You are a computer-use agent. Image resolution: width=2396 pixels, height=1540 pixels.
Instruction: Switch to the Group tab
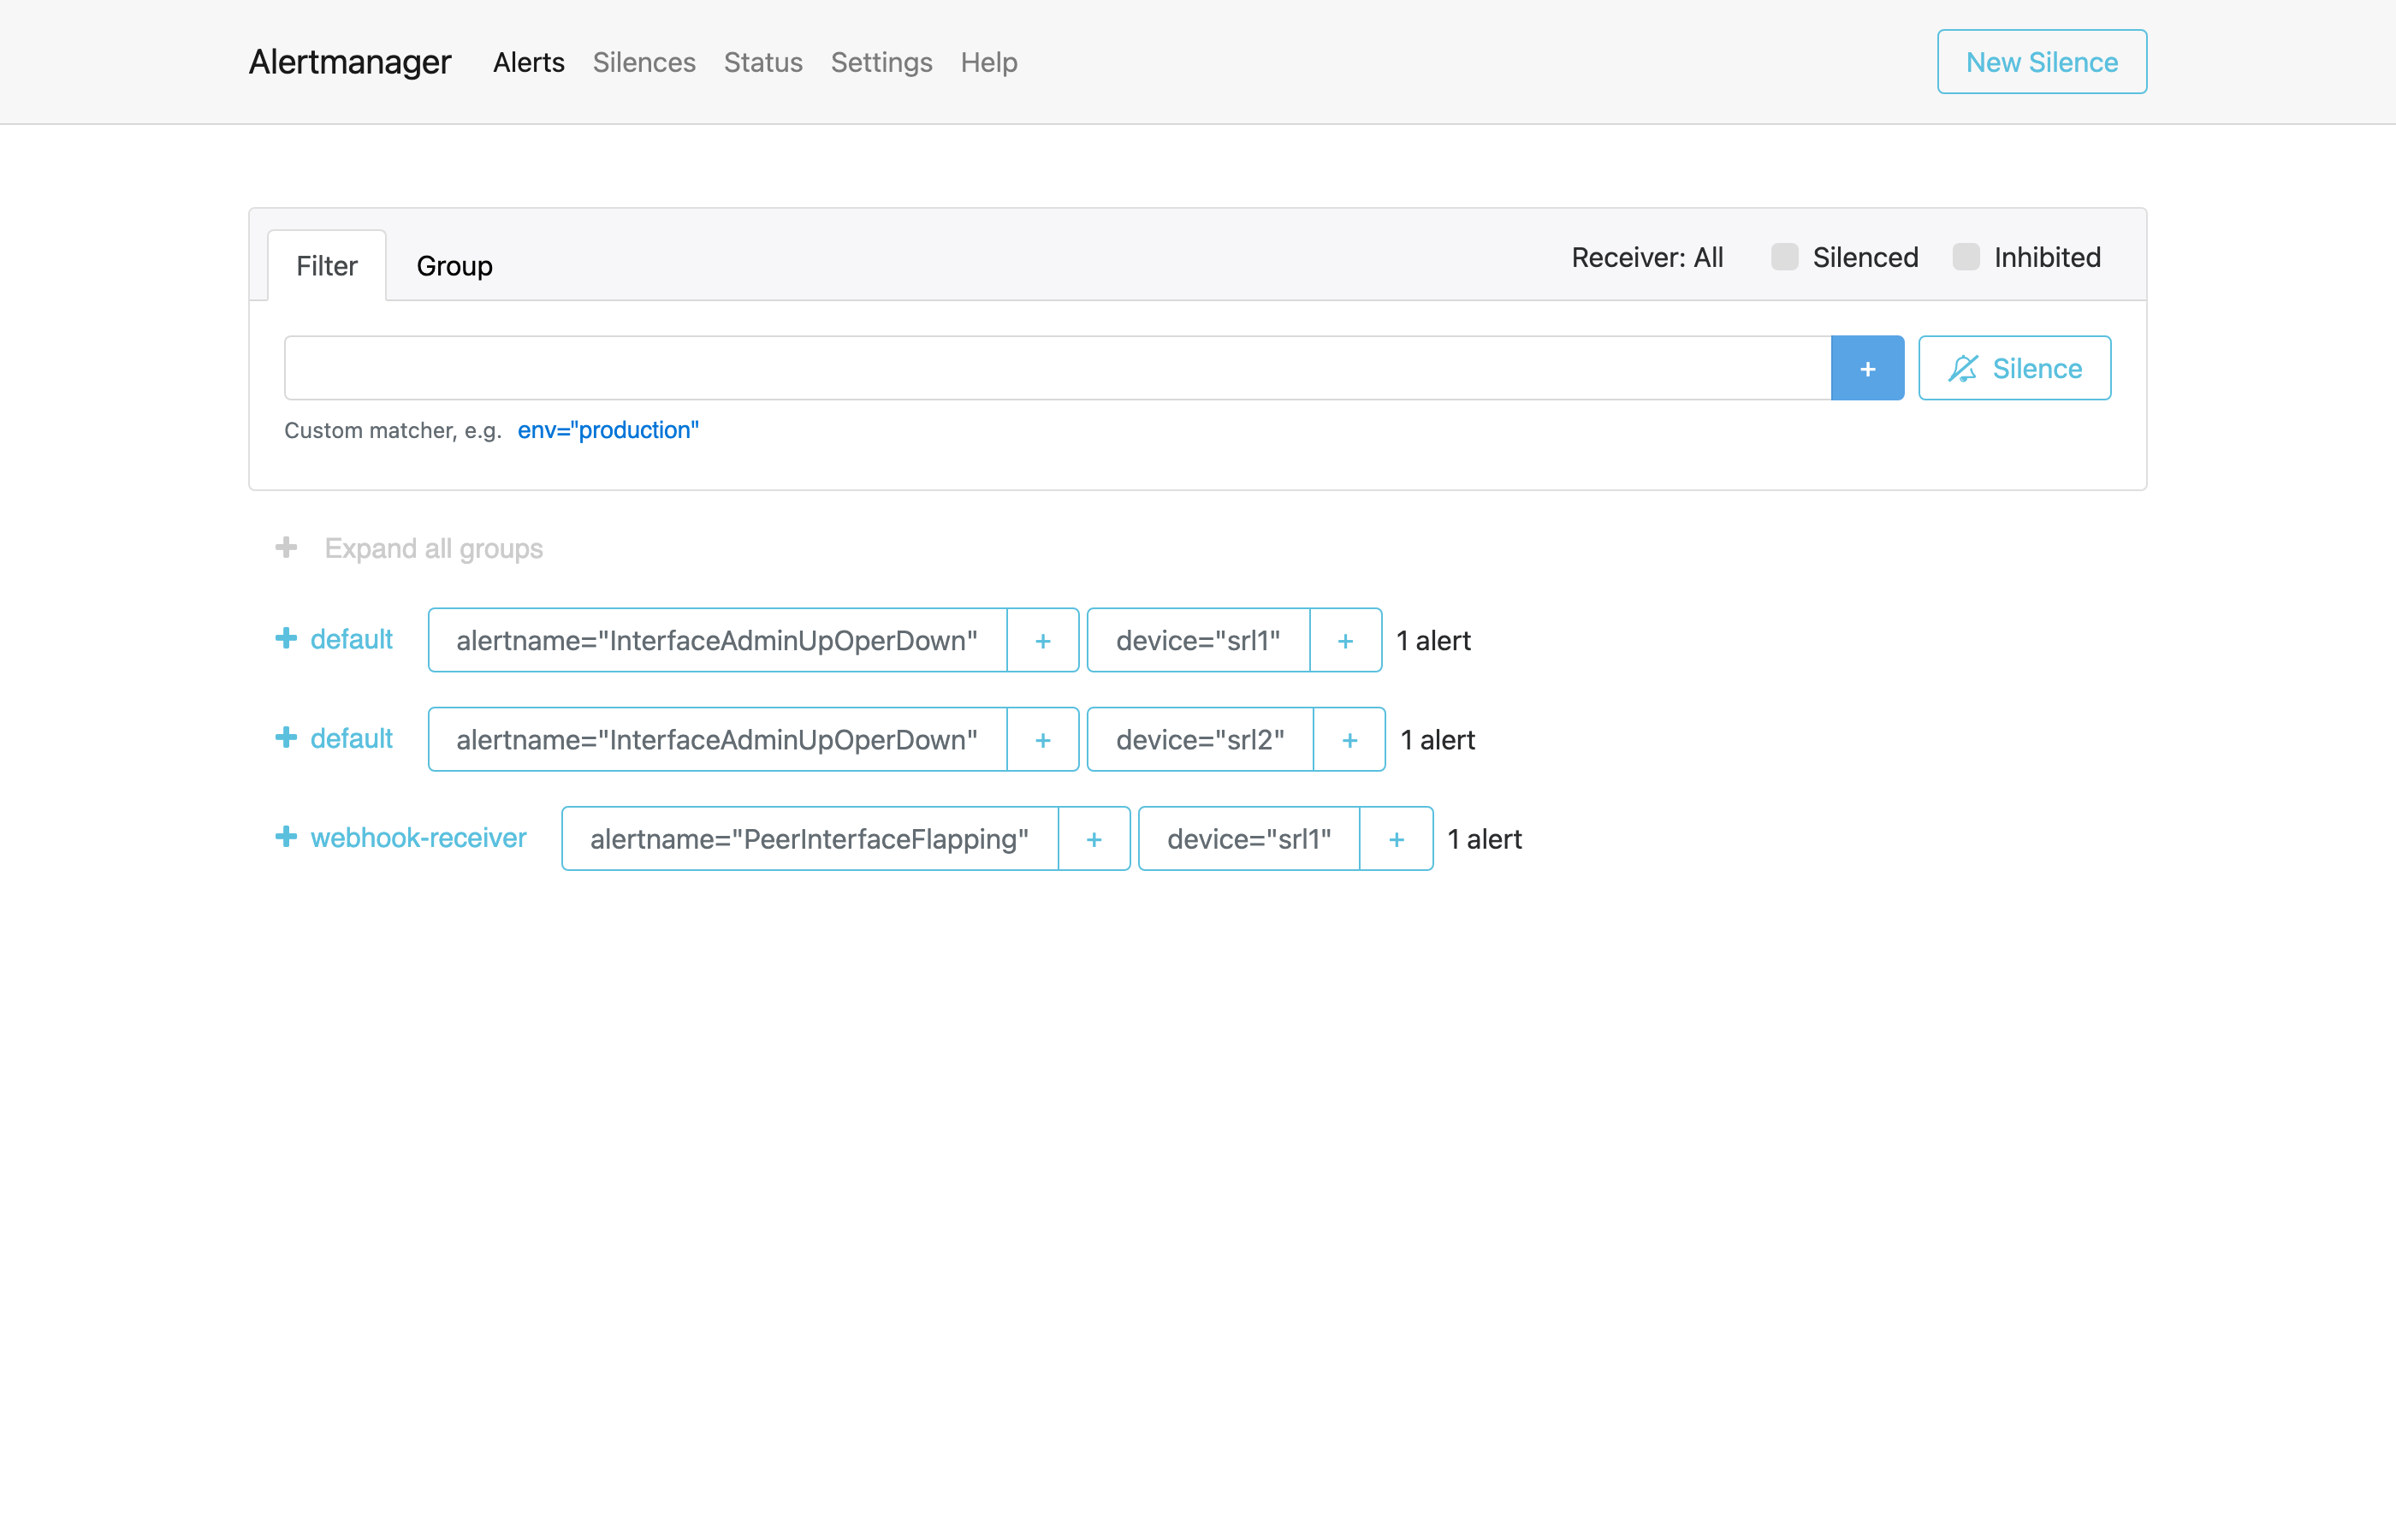(454, 265)
